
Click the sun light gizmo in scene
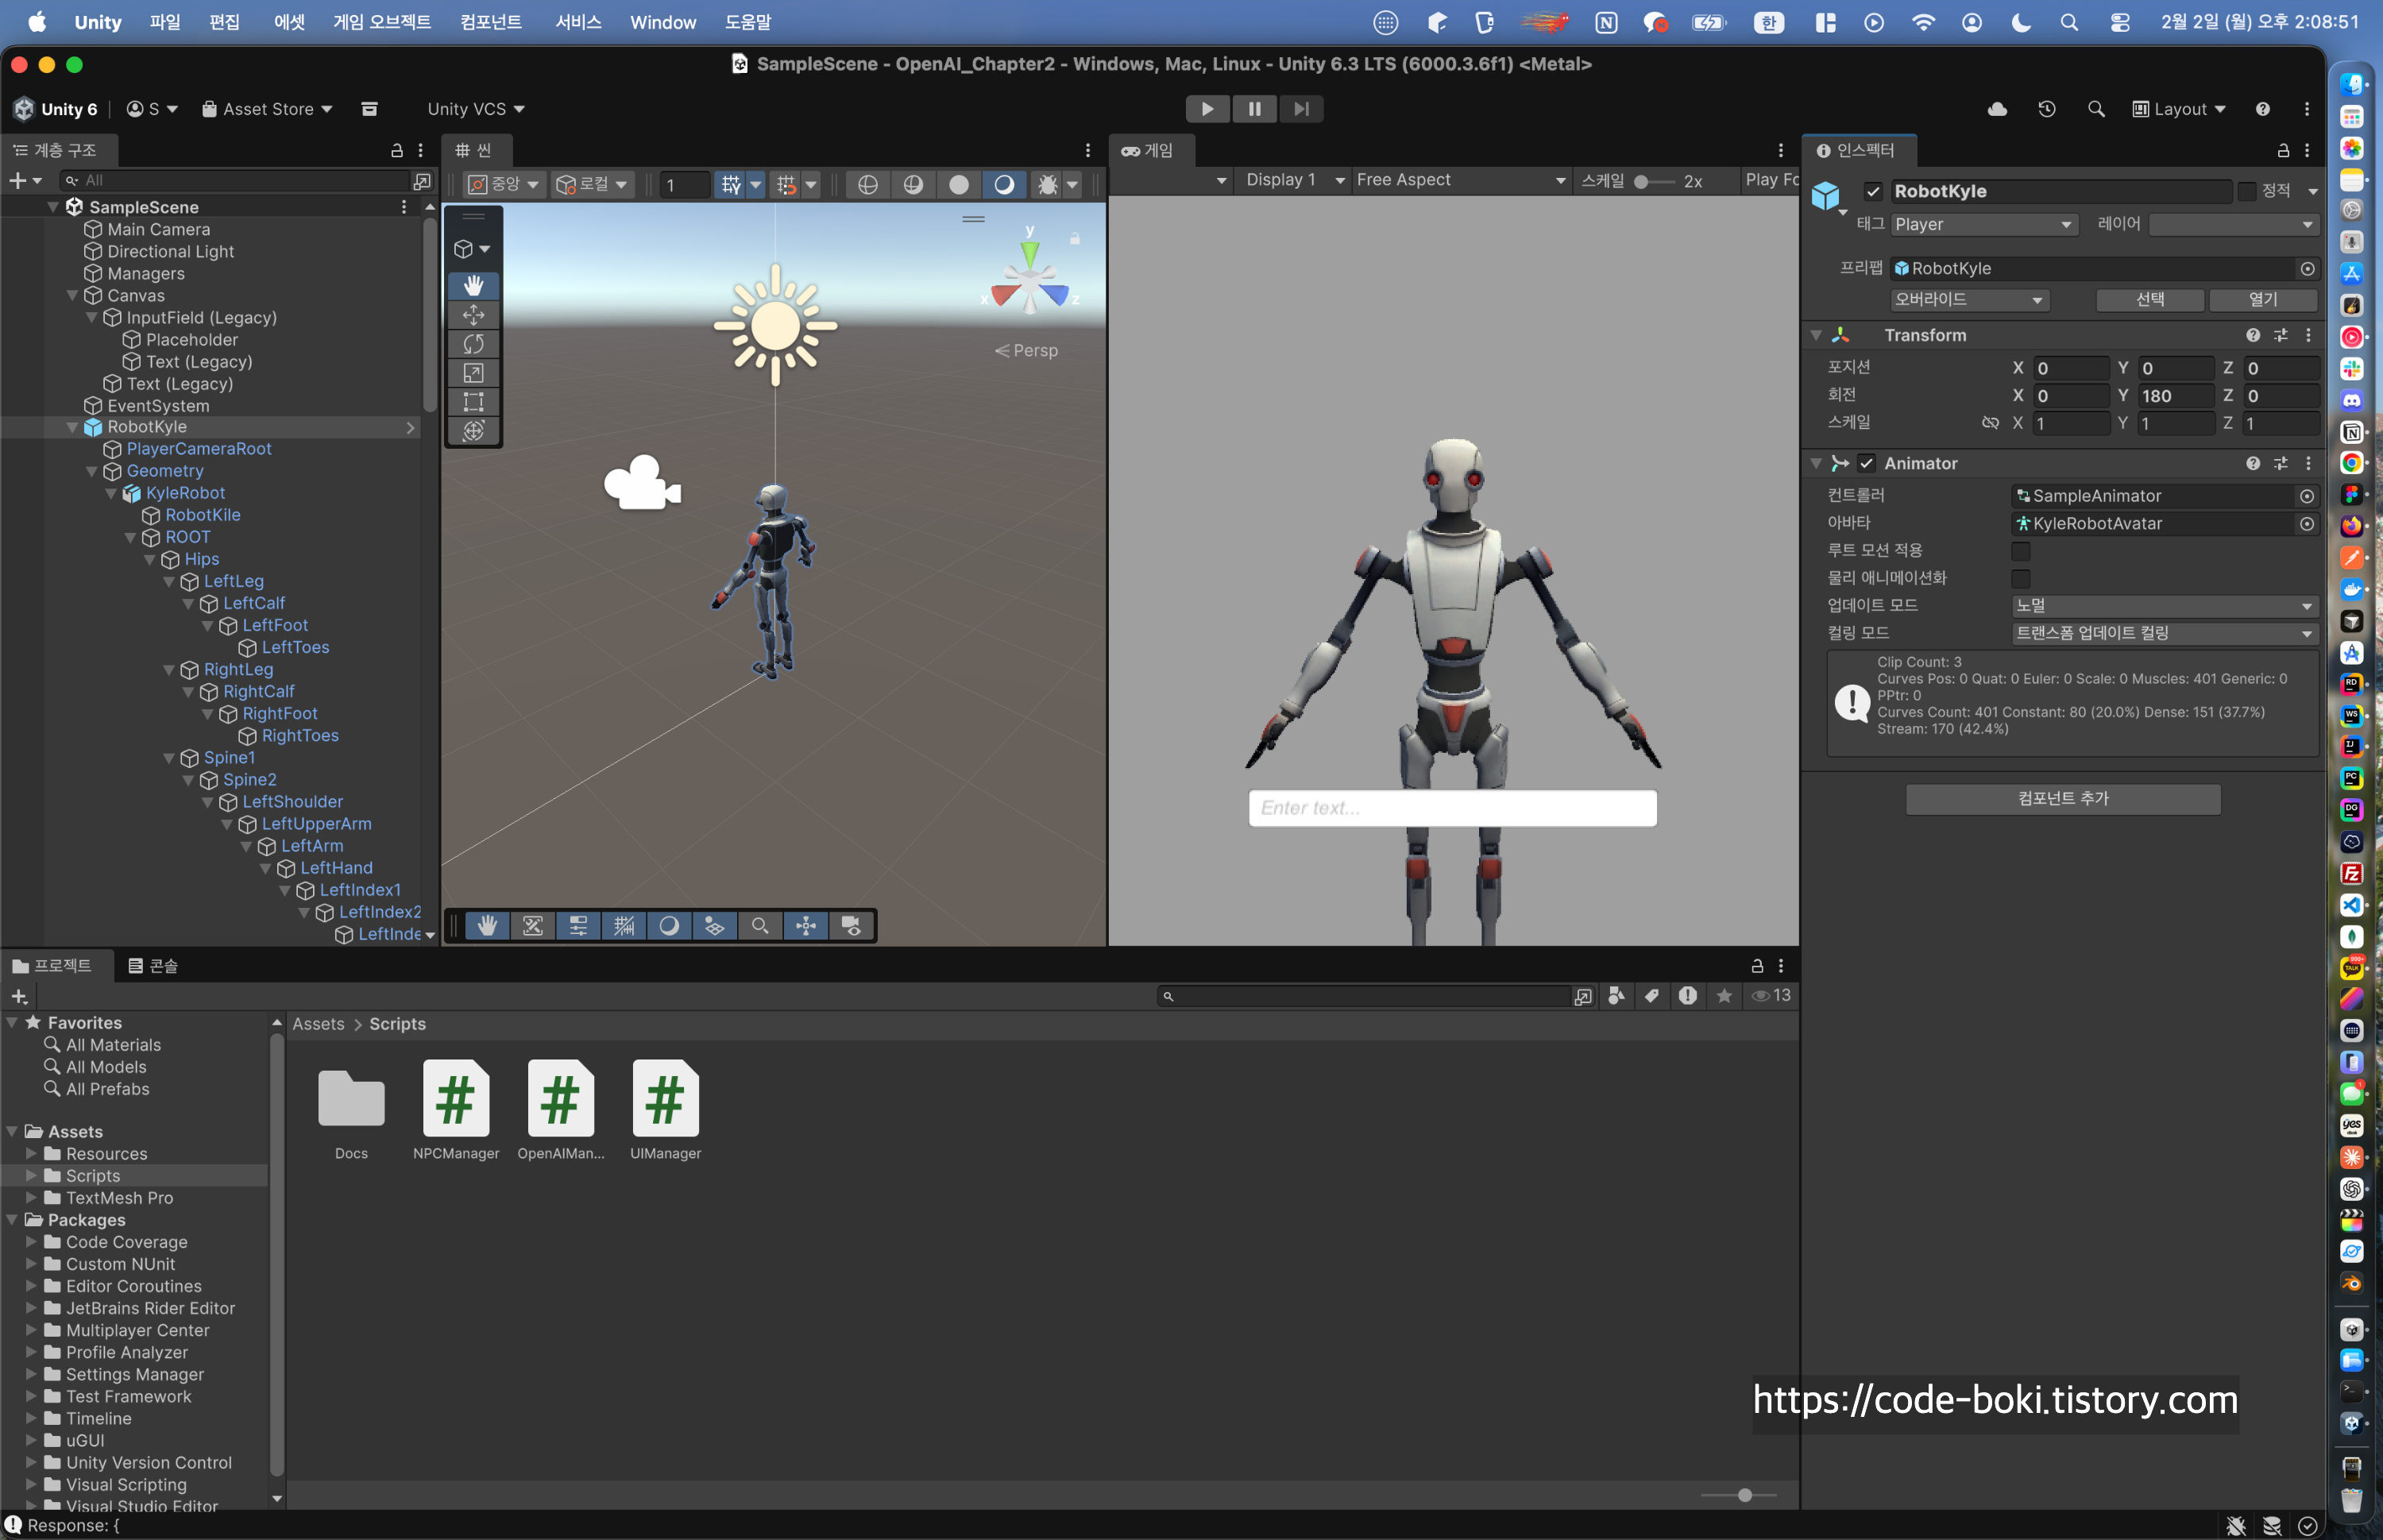(x=775, y=325)
